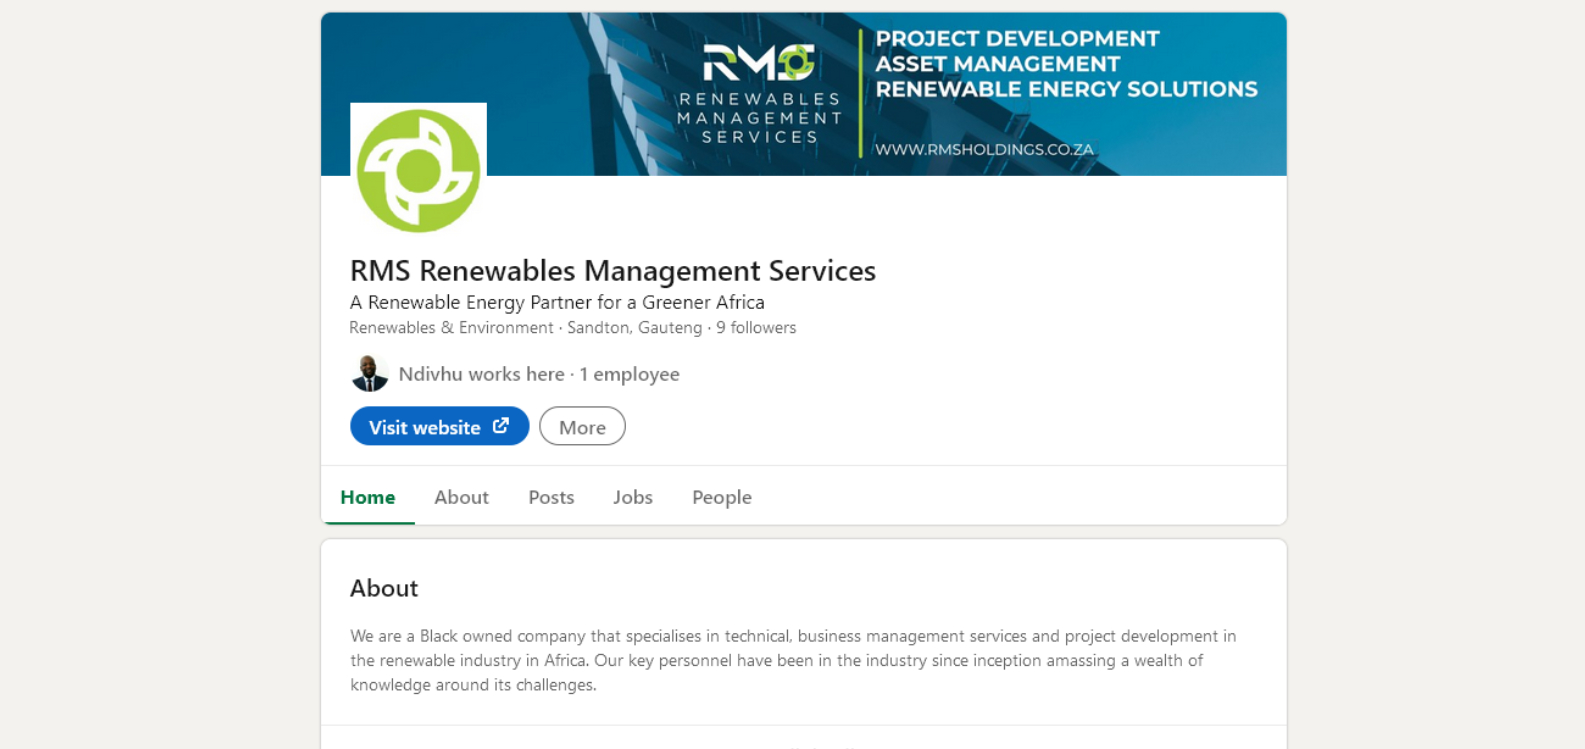View the People tab

tap(722, 497)
